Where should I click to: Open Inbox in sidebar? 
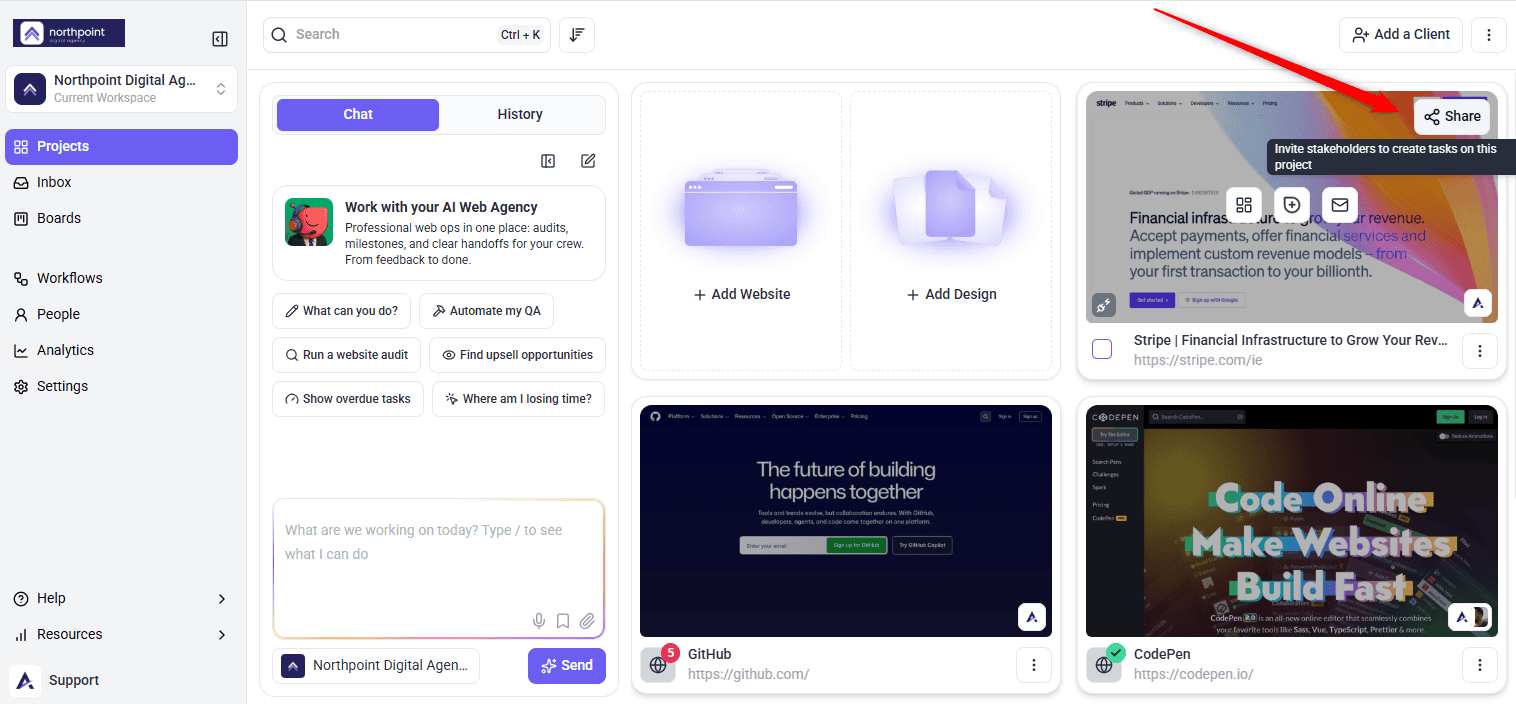point(121,182)
